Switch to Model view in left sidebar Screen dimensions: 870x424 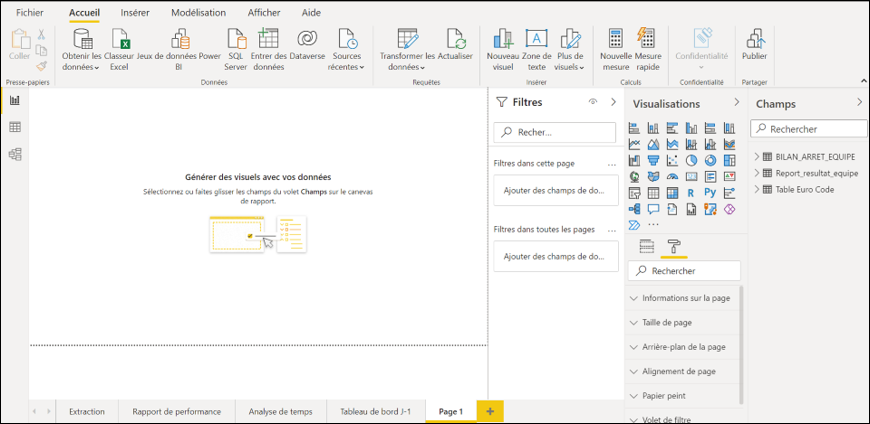(x=15, y=154)
